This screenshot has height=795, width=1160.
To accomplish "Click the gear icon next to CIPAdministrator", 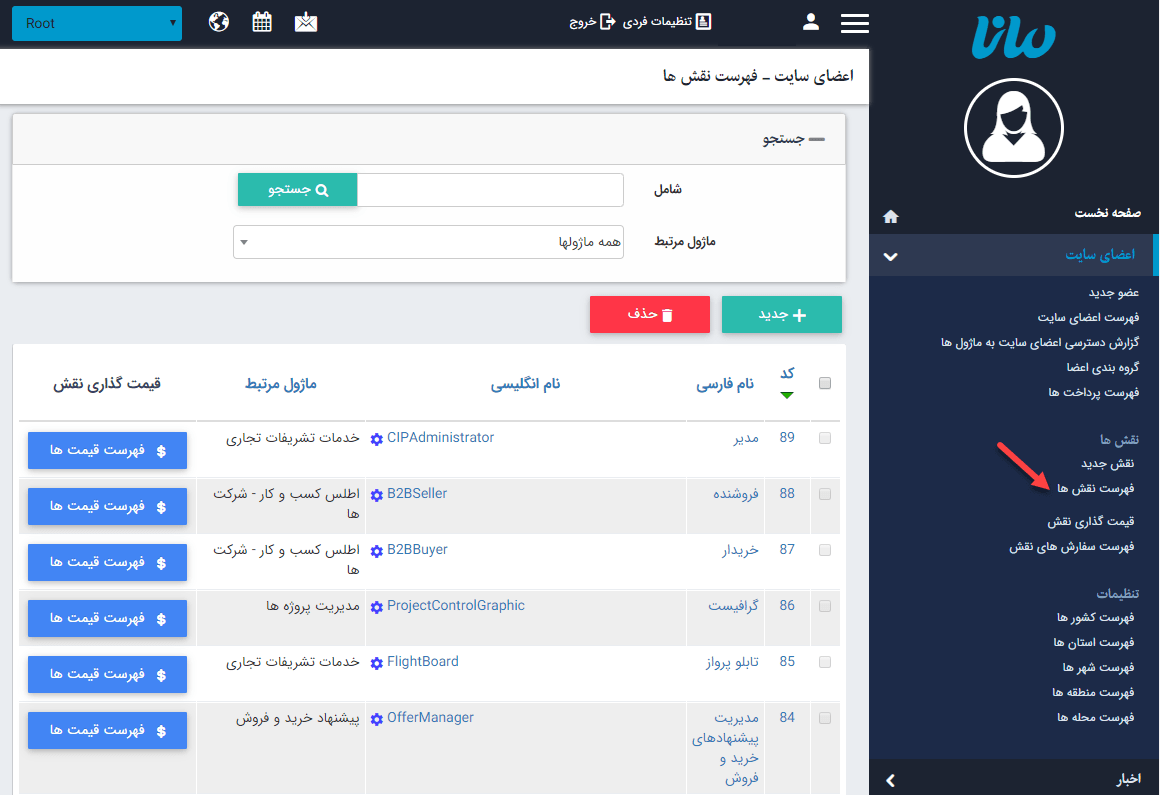I will point(376,437).
